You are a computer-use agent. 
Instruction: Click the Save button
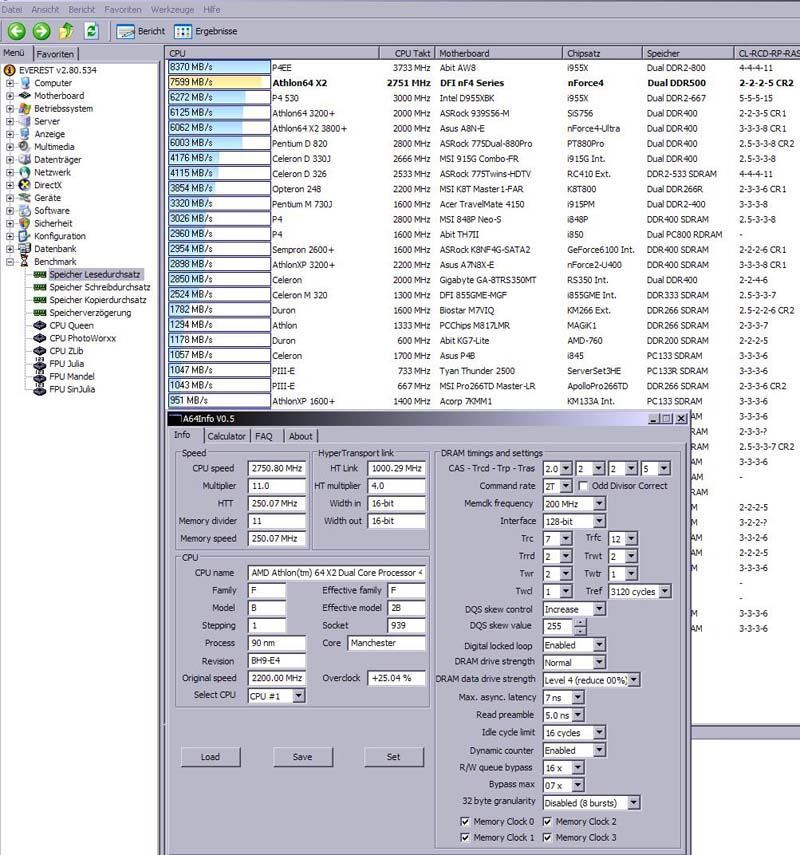pos(302,757)
